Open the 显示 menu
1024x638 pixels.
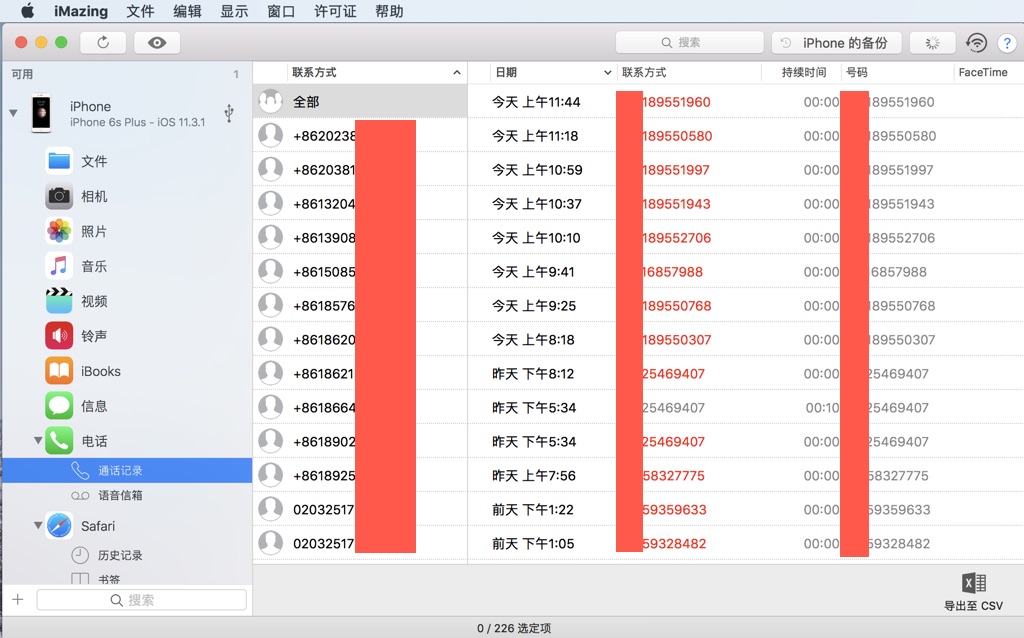click(x=234, y=11)
